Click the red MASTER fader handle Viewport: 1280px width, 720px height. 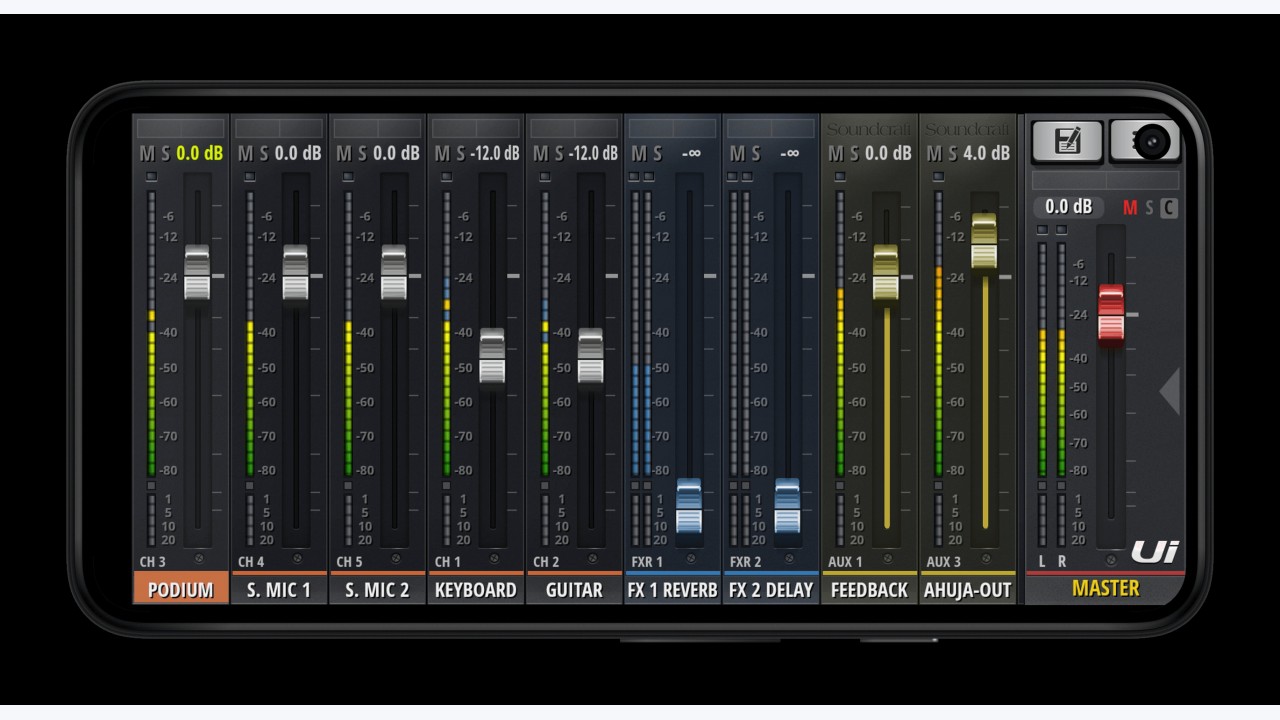pos(1111,313)
